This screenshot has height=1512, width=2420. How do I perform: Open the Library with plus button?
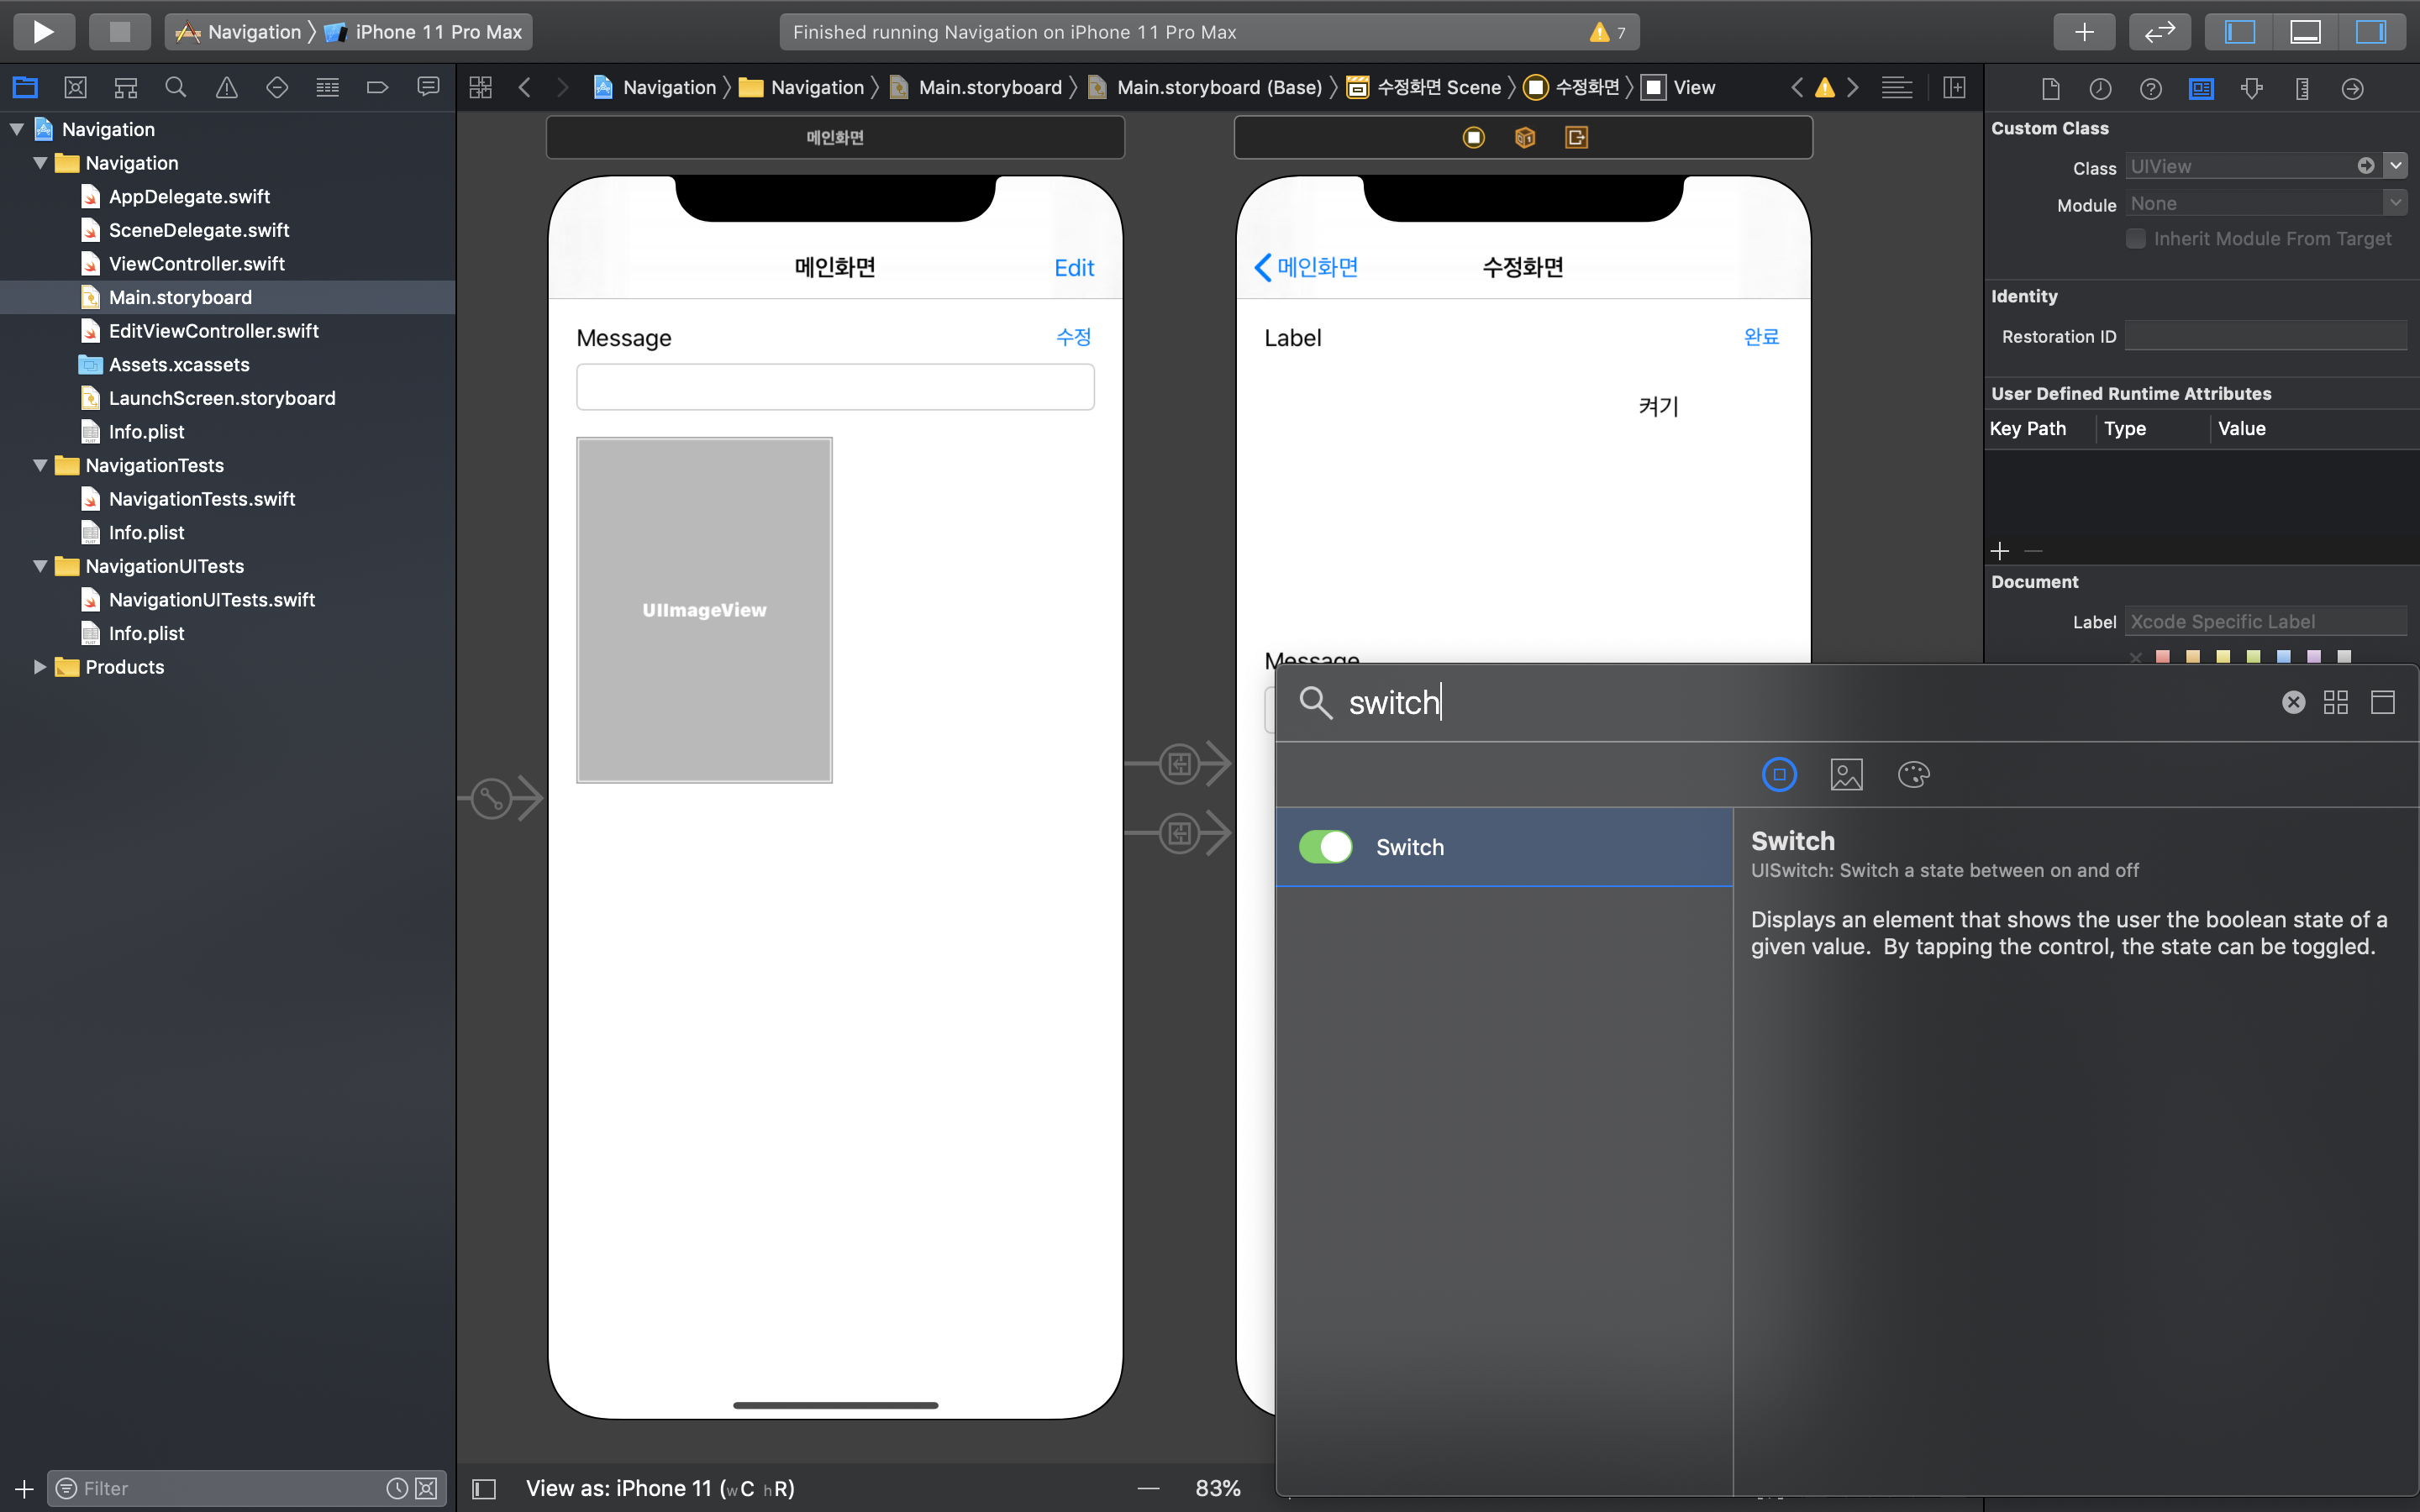click(x=2083, y=31)
